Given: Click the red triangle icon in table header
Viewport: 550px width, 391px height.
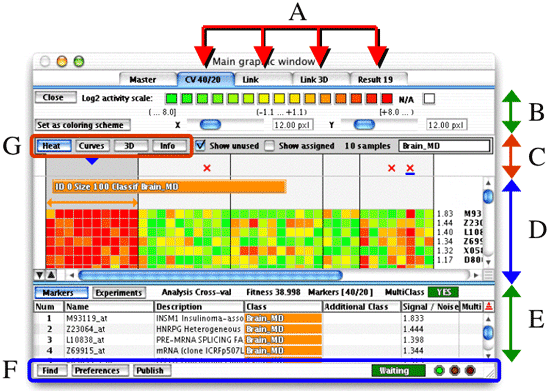Looking at the screenshot, I should pos(489,306).
